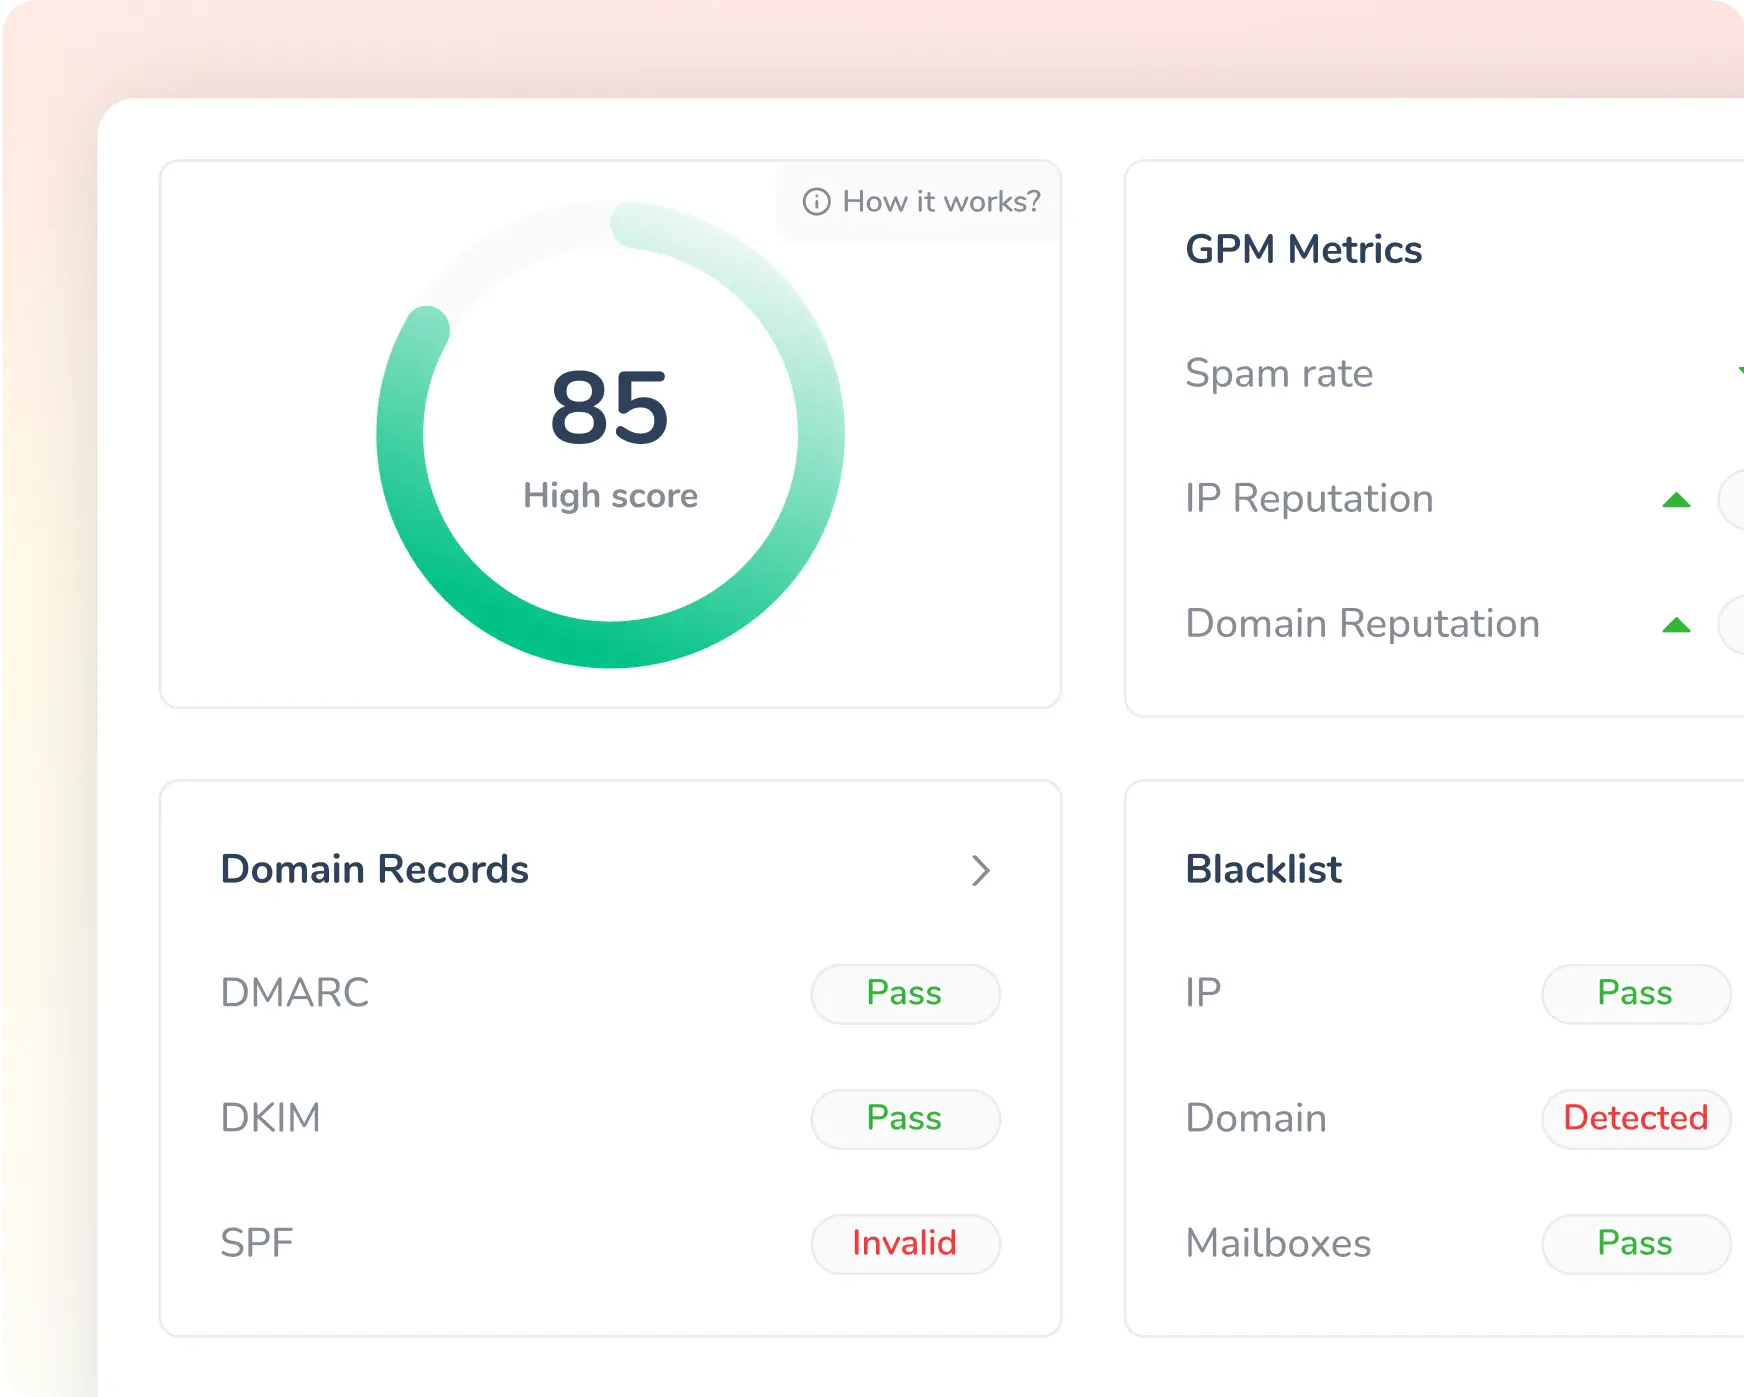Click the SPF Invalid status badge
Viewport: 1744px width, 1397px height.
click(x=905, y=1243)
